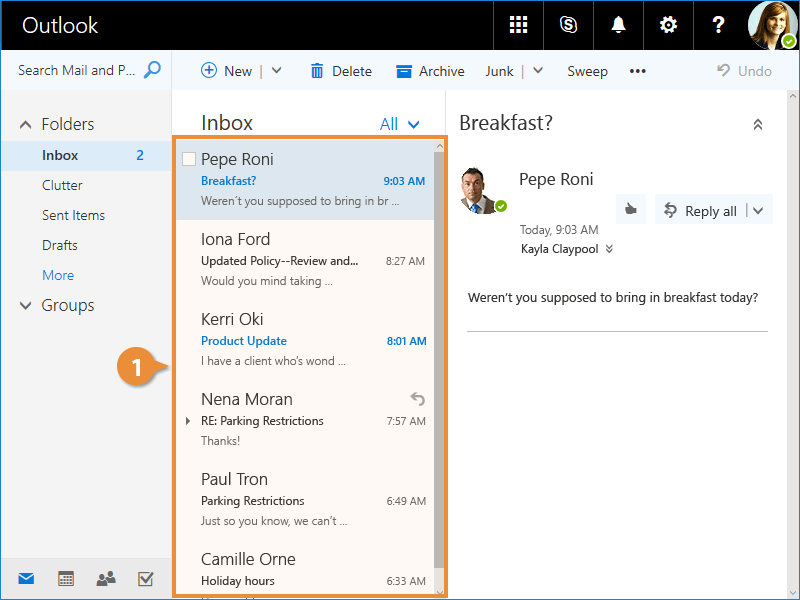Open People from the bottom bar

point(105,578)
